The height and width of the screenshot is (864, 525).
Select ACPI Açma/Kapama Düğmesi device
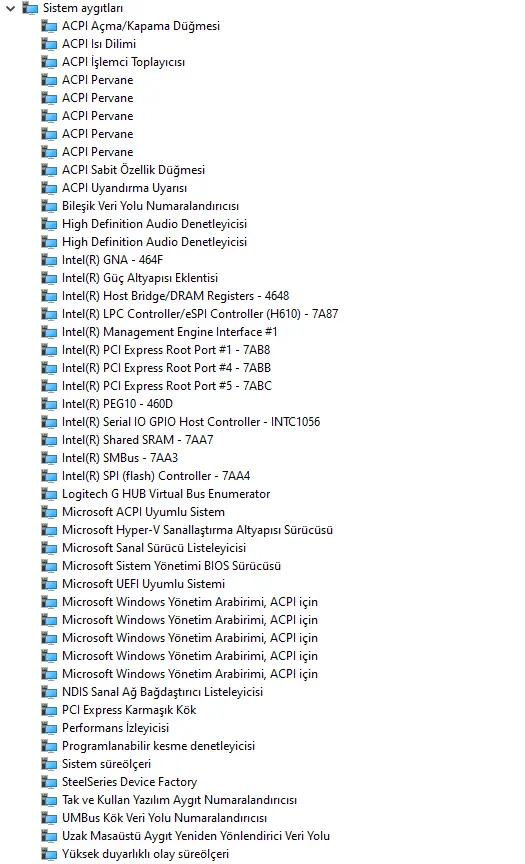pos(141,26)
